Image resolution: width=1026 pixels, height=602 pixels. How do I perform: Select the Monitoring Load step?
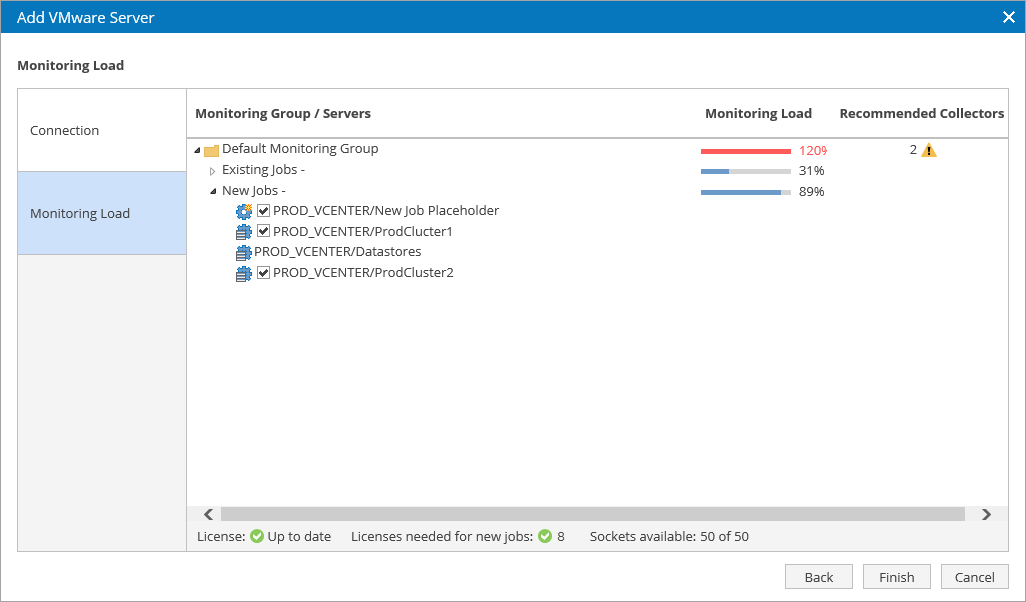tap(102, 213)
